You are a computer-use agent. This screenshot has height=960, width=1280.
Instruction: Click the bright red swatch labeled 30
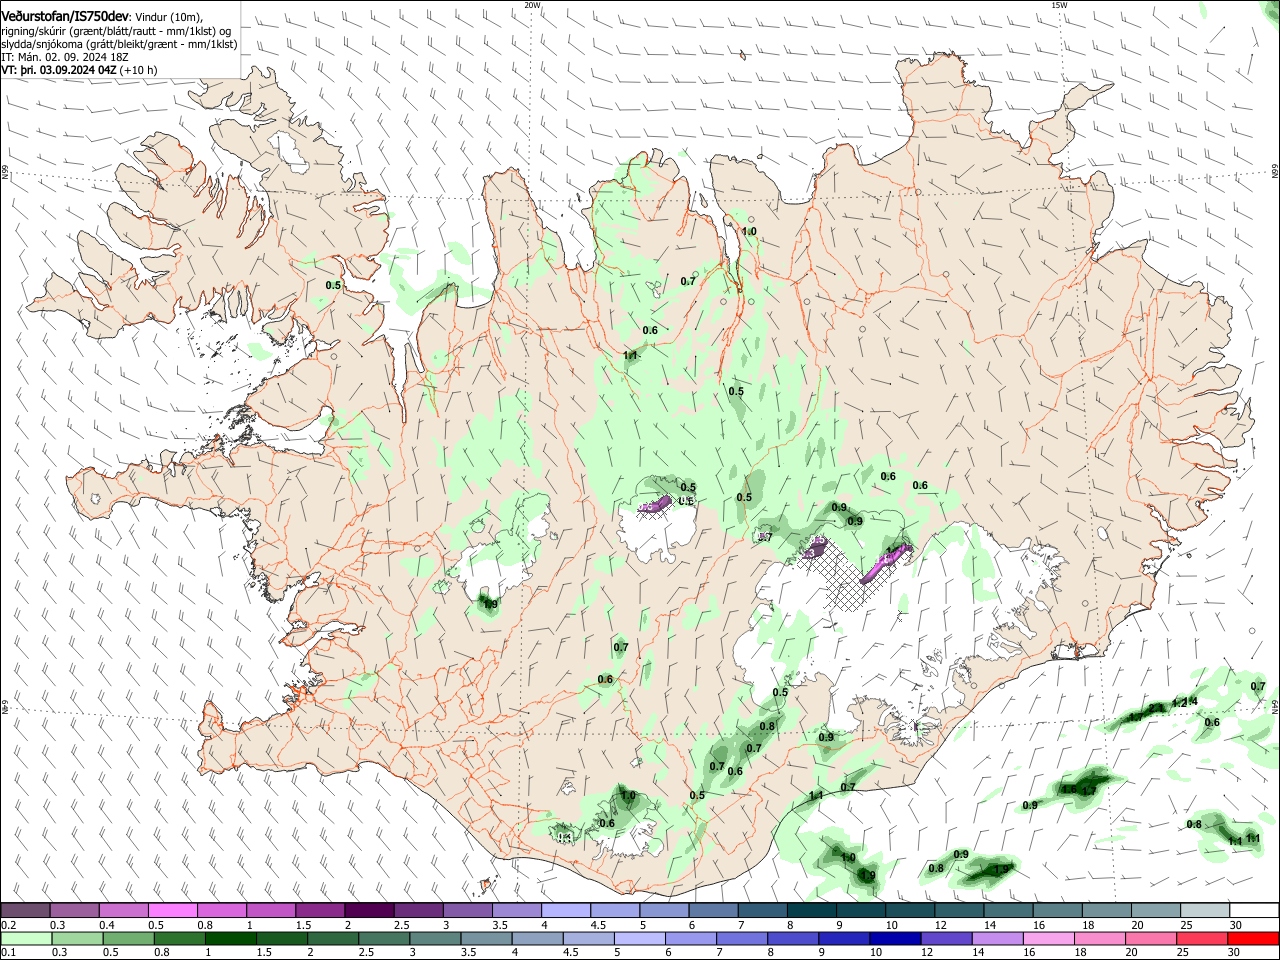tap(1253, 938)
